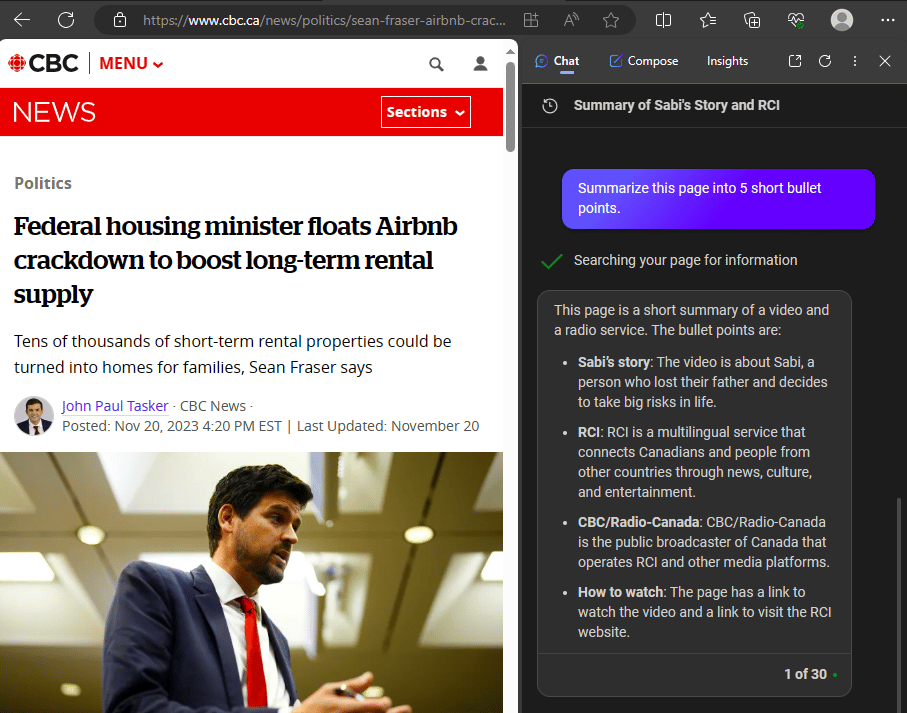Open the Collections icon

click(x=752, y=20)
